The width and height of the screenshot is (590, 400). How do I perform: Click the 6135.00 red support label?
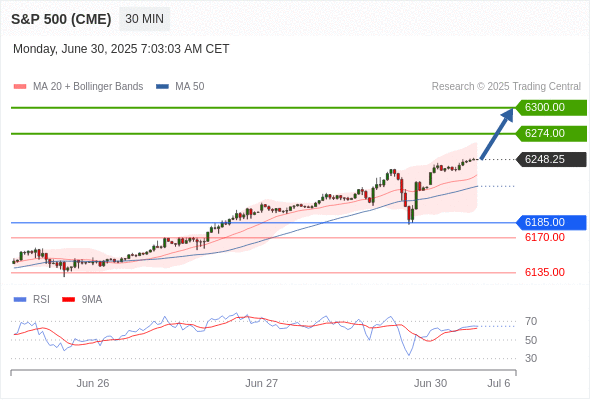[544, 272]
